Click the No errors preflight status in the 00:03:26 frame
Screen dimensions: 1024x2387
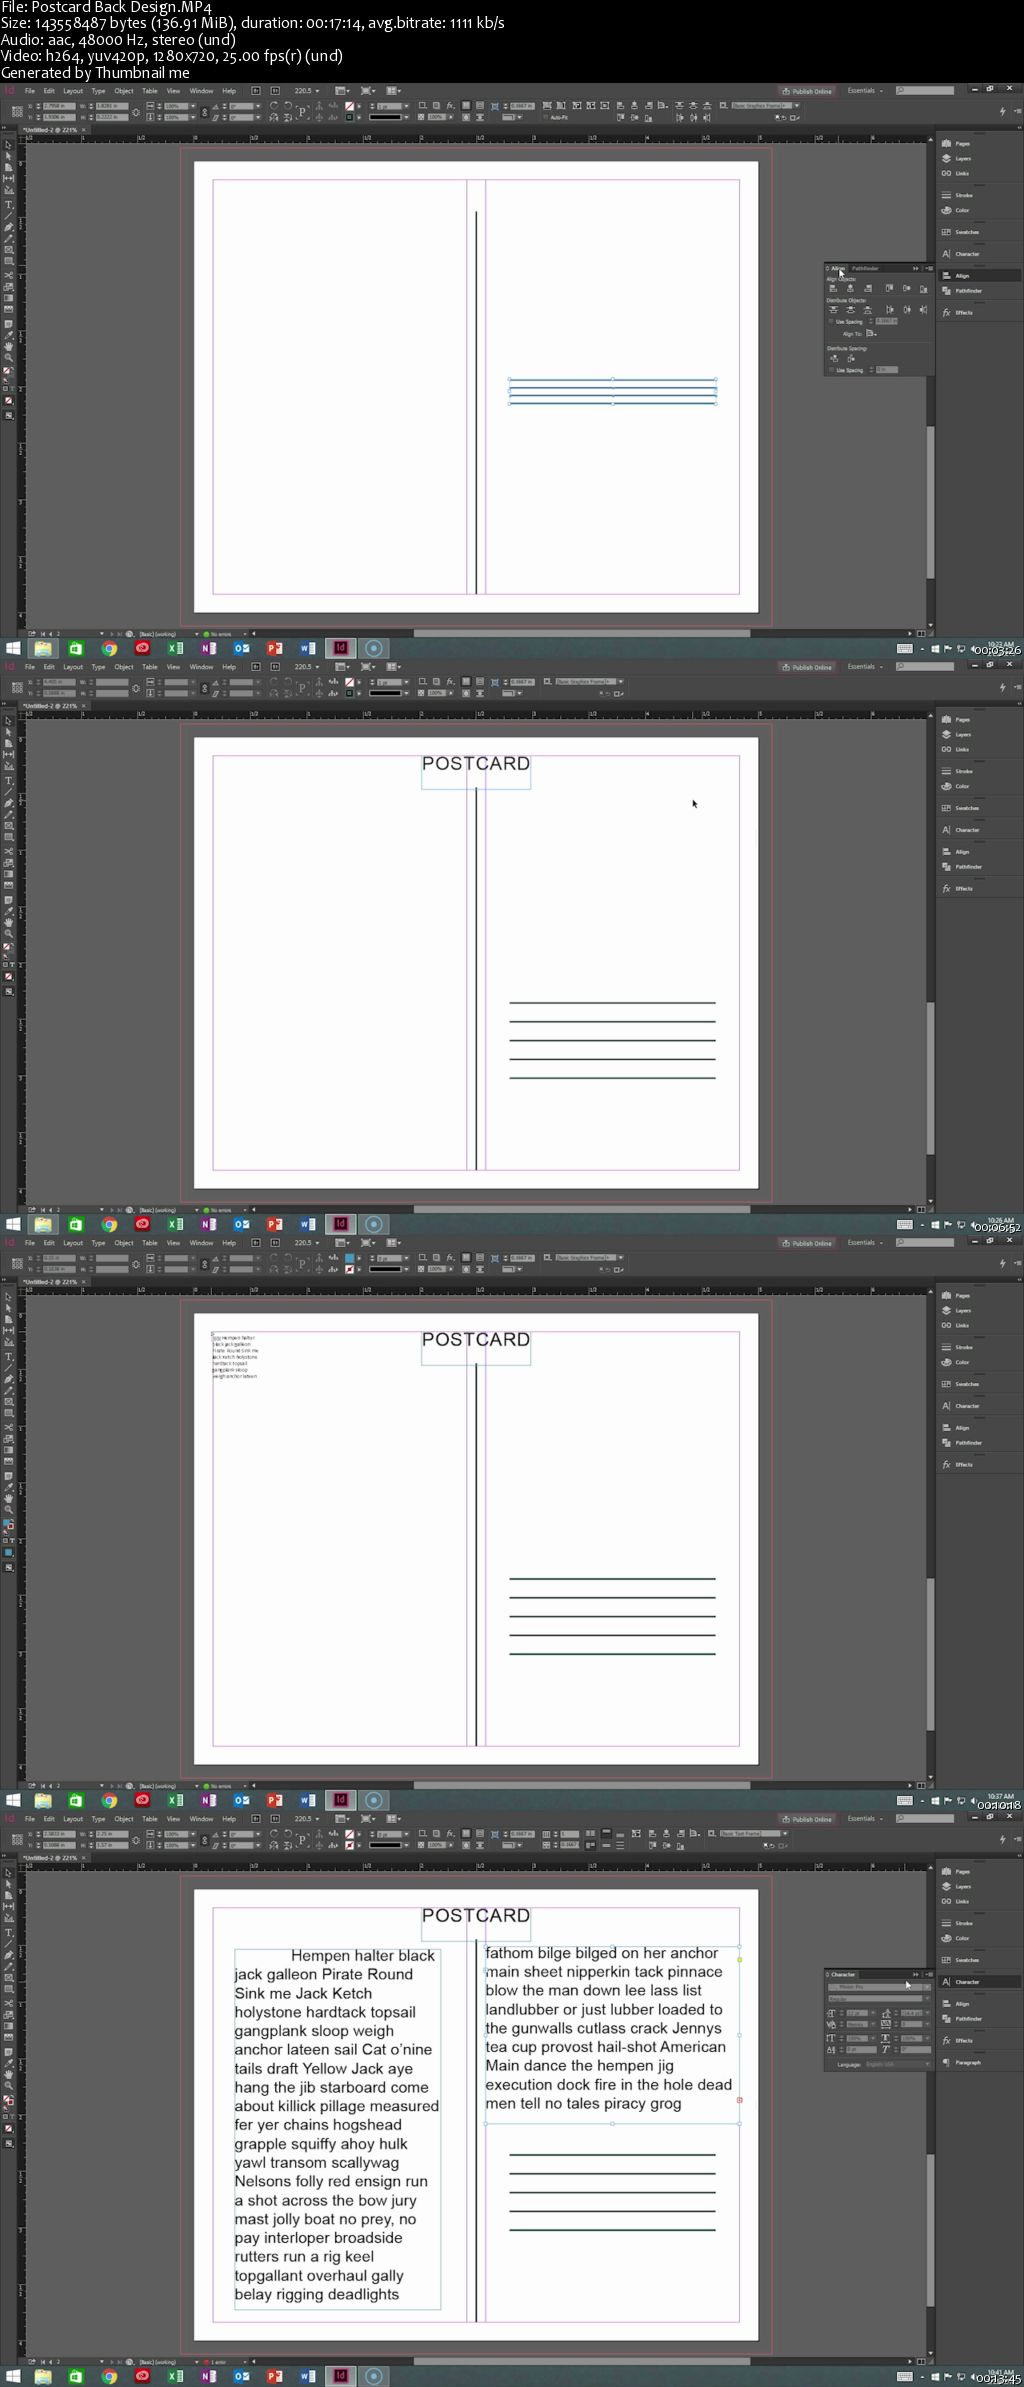click(217, 633)
